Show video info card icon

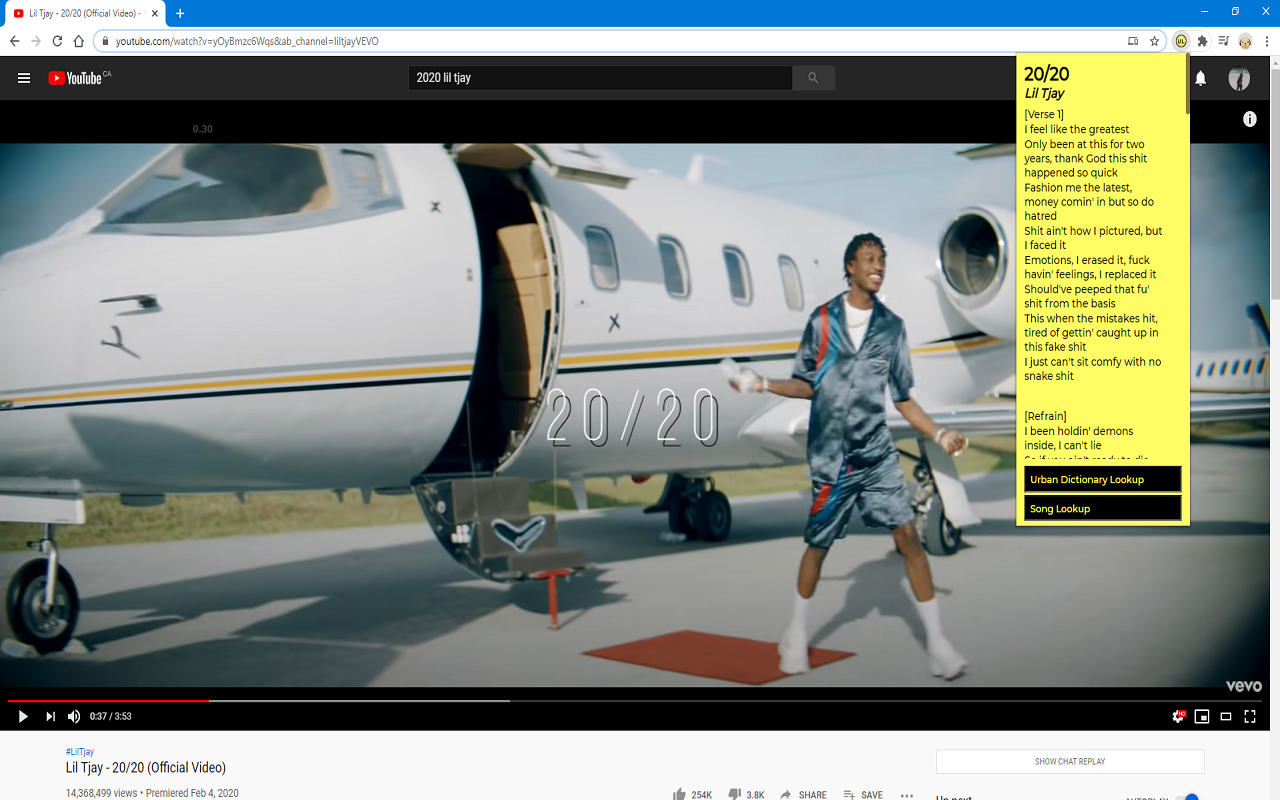[1250, 119]
